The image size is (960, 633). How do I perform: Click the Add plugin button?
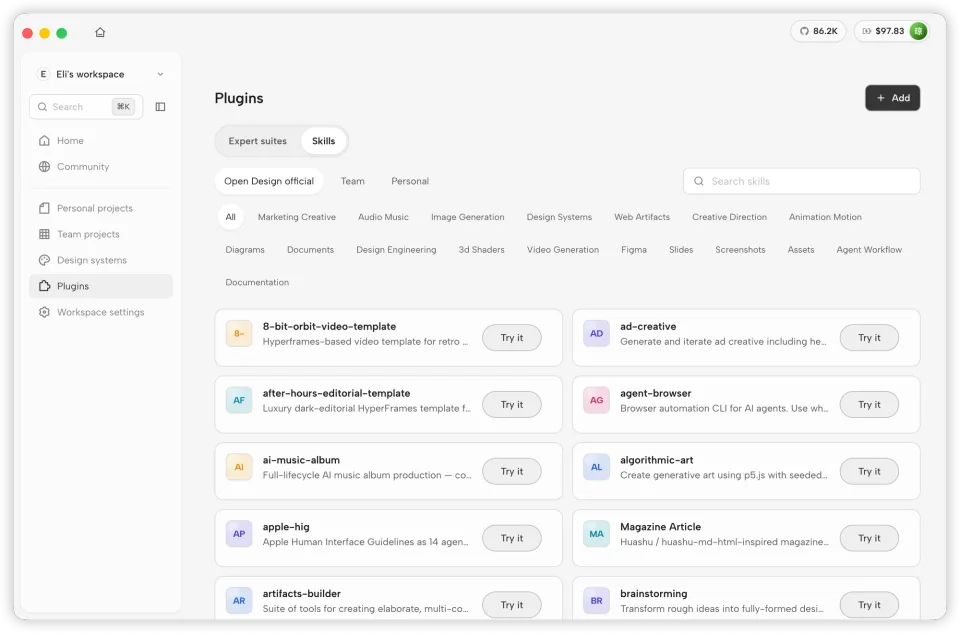[x=892, y=98]
